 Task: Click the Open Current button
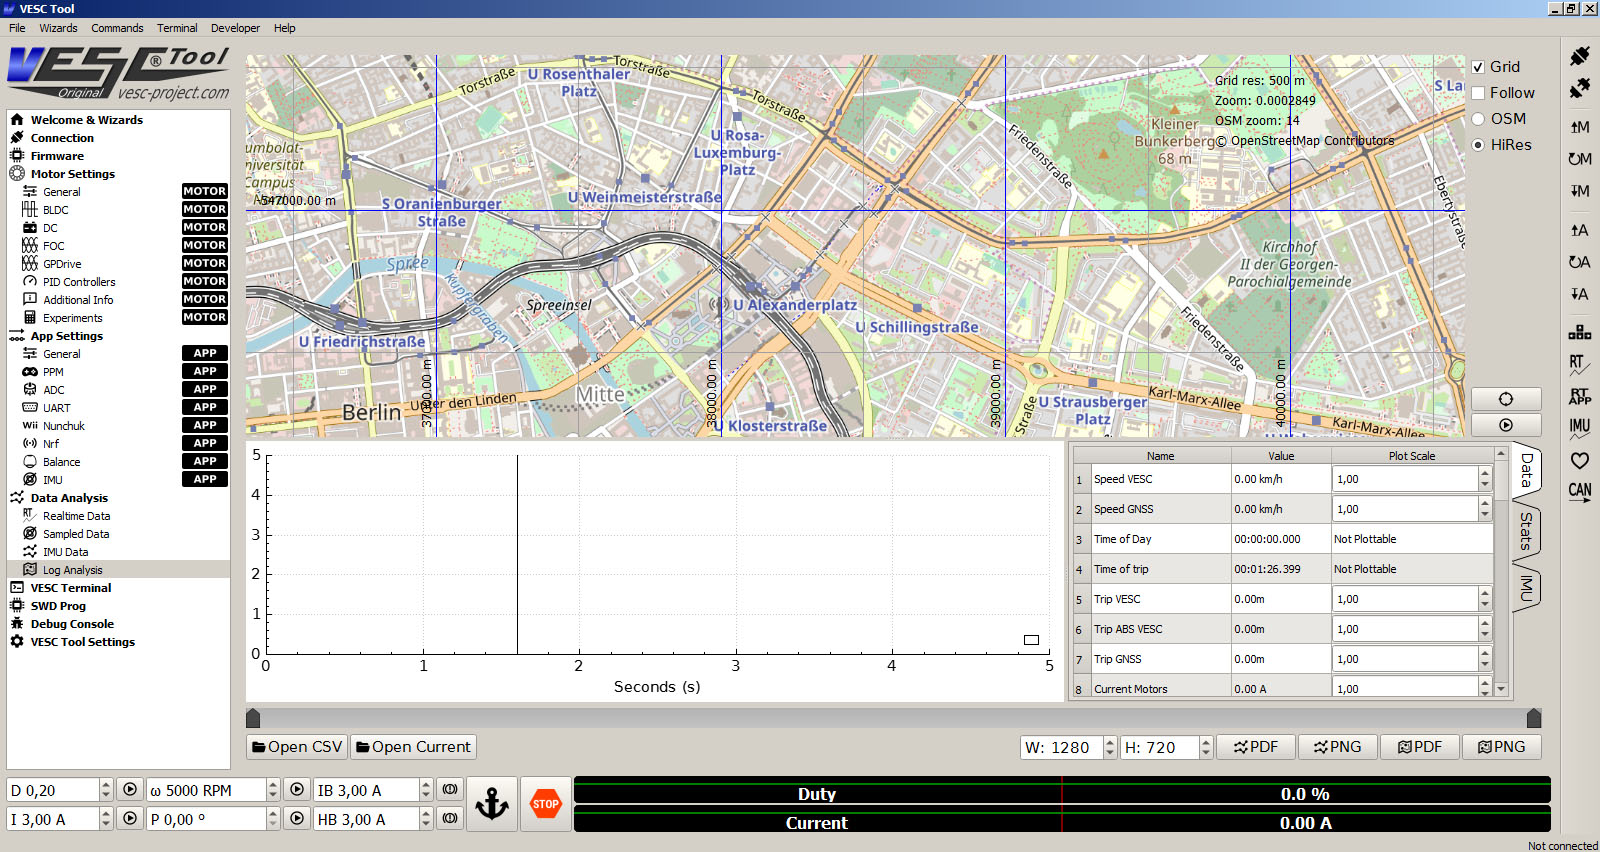point(412,747)
